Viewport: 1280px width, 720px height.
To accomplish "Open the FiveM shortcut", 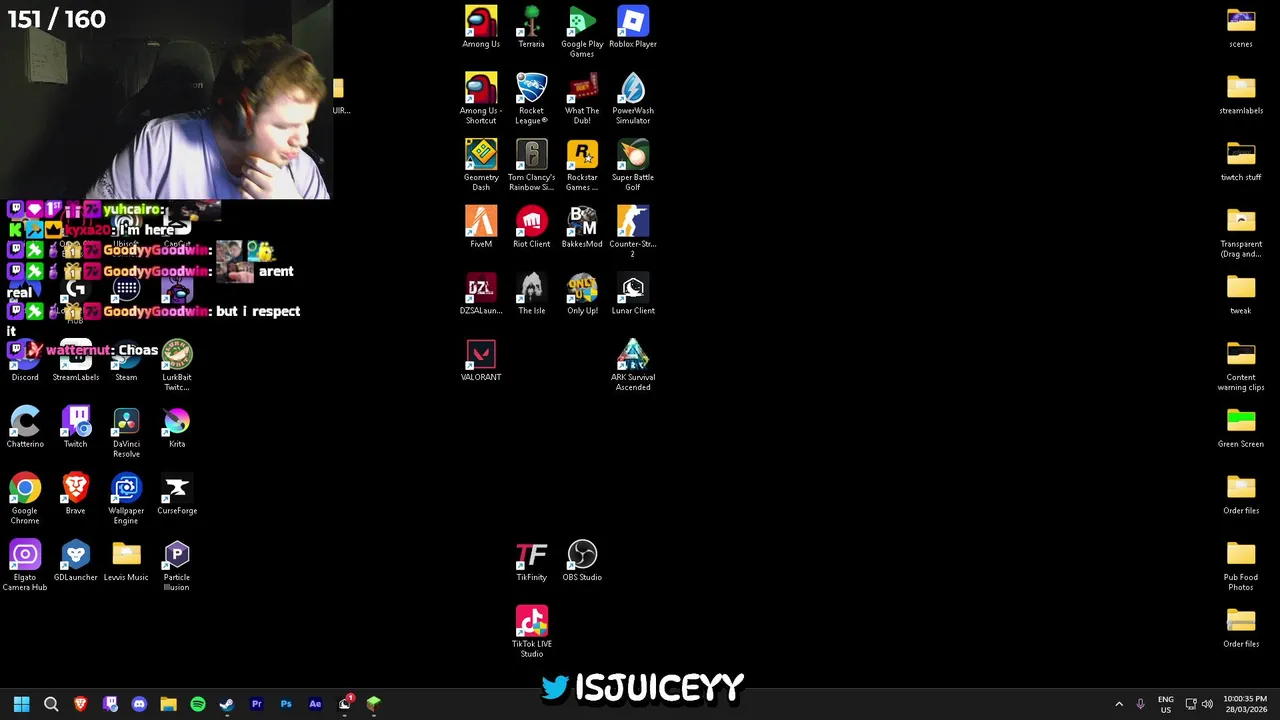I will tap(481, 227).
